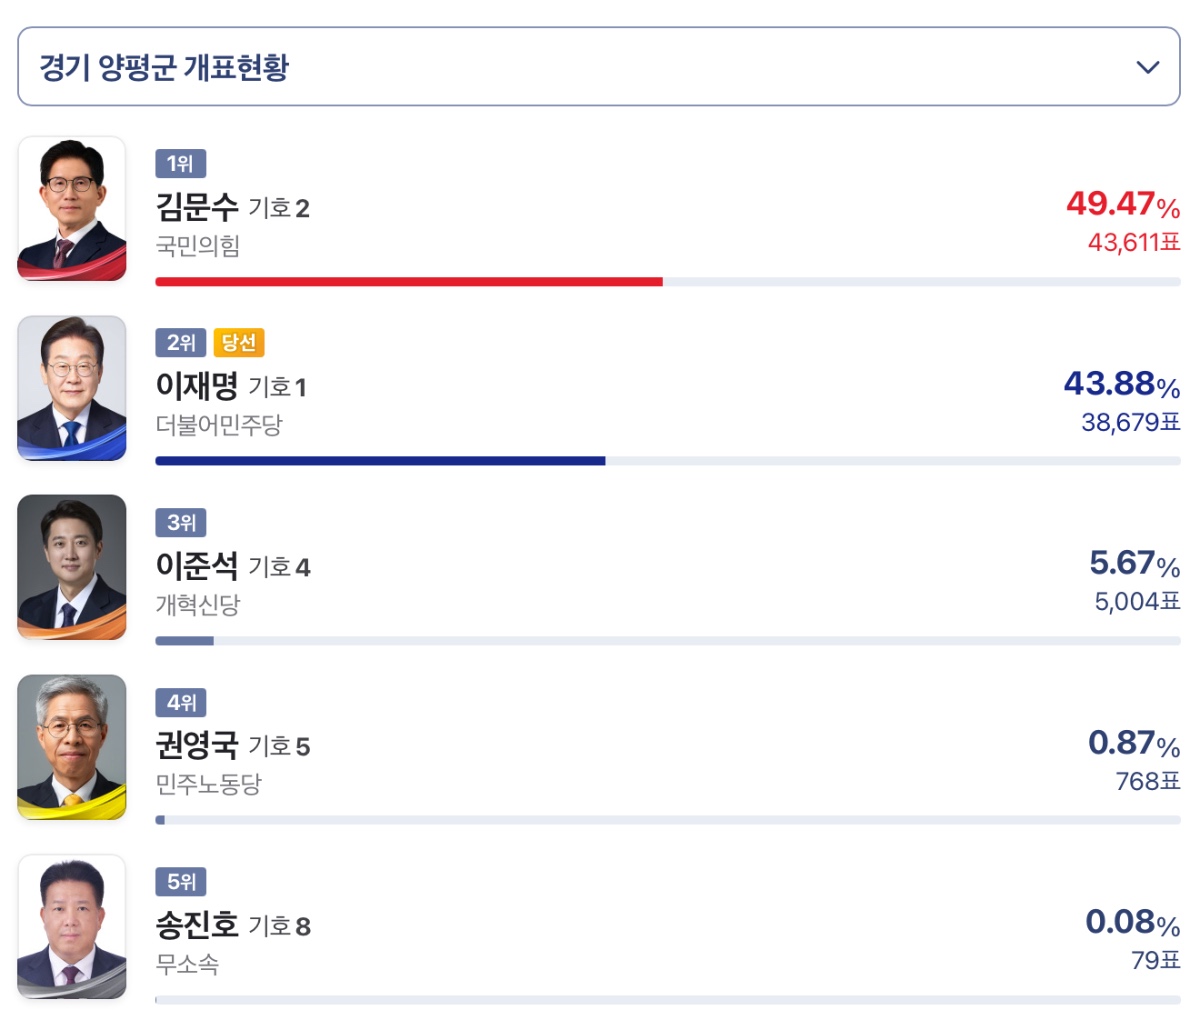
Task: Click the 5위 rank badge
Action: point(180,881)
